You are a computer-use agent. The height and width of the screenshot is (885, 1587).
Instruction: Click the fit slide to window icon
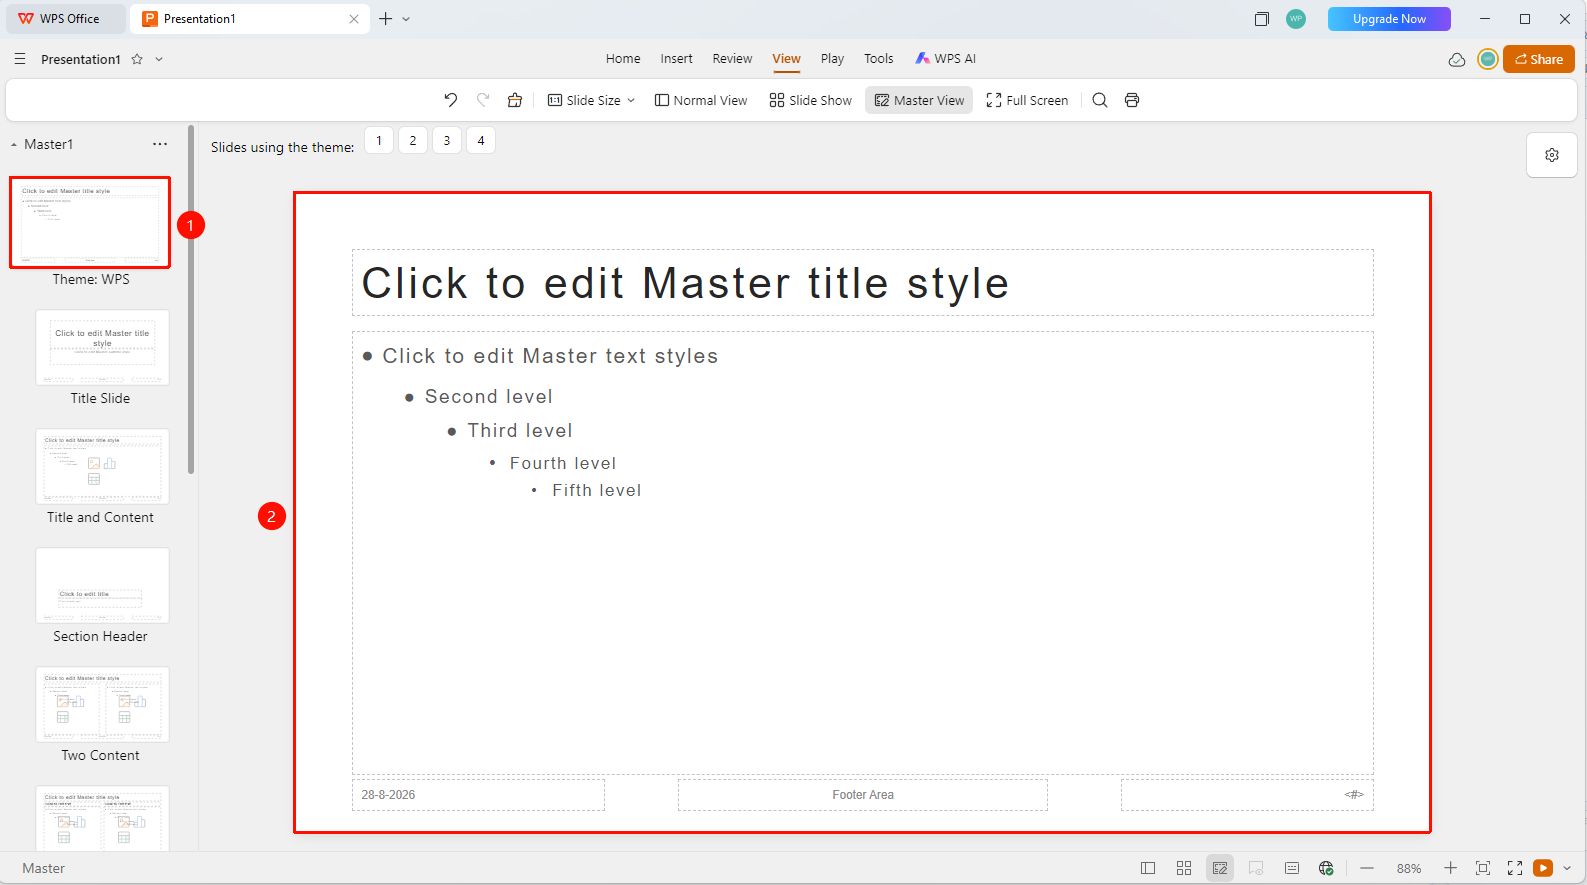pos(1483,868)
